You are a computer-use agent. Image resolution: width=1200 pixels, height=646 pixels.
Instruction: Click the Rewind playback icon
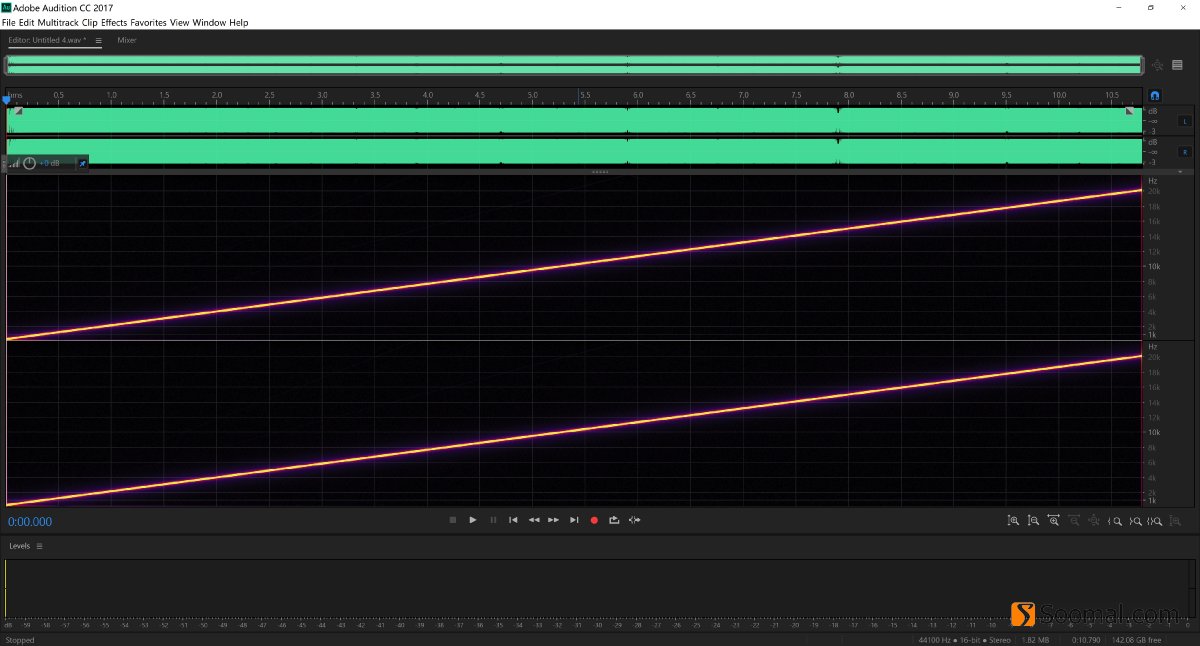[534, 520]
